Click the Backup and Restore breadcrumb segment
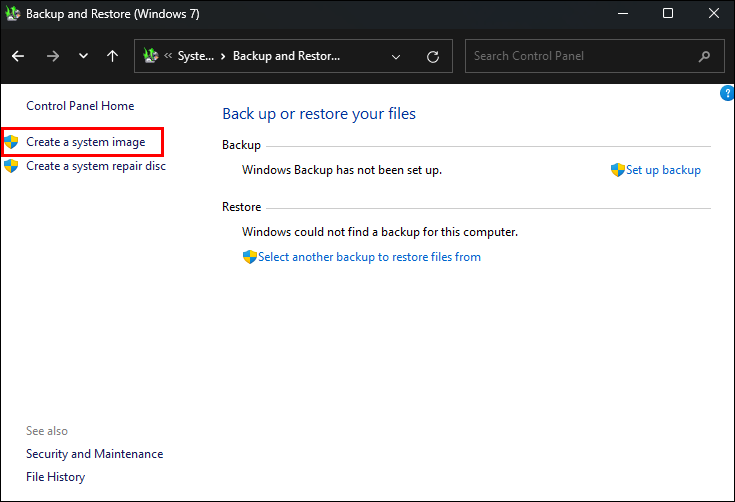The image size is (735, 502). click(x=287, y=56)
